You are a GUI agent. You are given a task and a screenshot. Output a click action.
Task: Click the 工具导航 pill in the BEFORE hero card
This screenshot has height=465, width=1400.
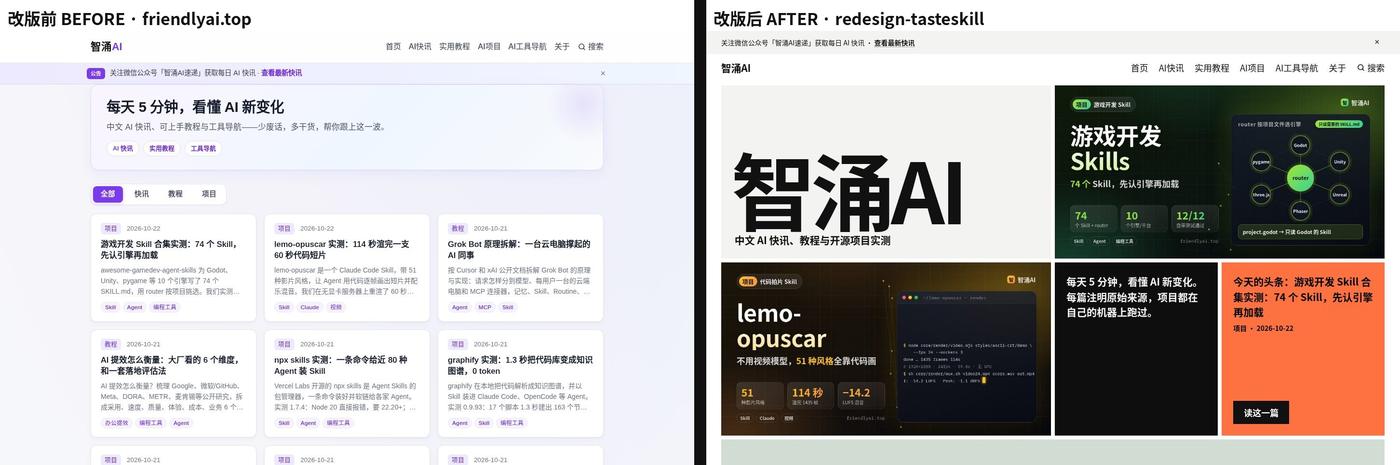(x=203, y=148)
